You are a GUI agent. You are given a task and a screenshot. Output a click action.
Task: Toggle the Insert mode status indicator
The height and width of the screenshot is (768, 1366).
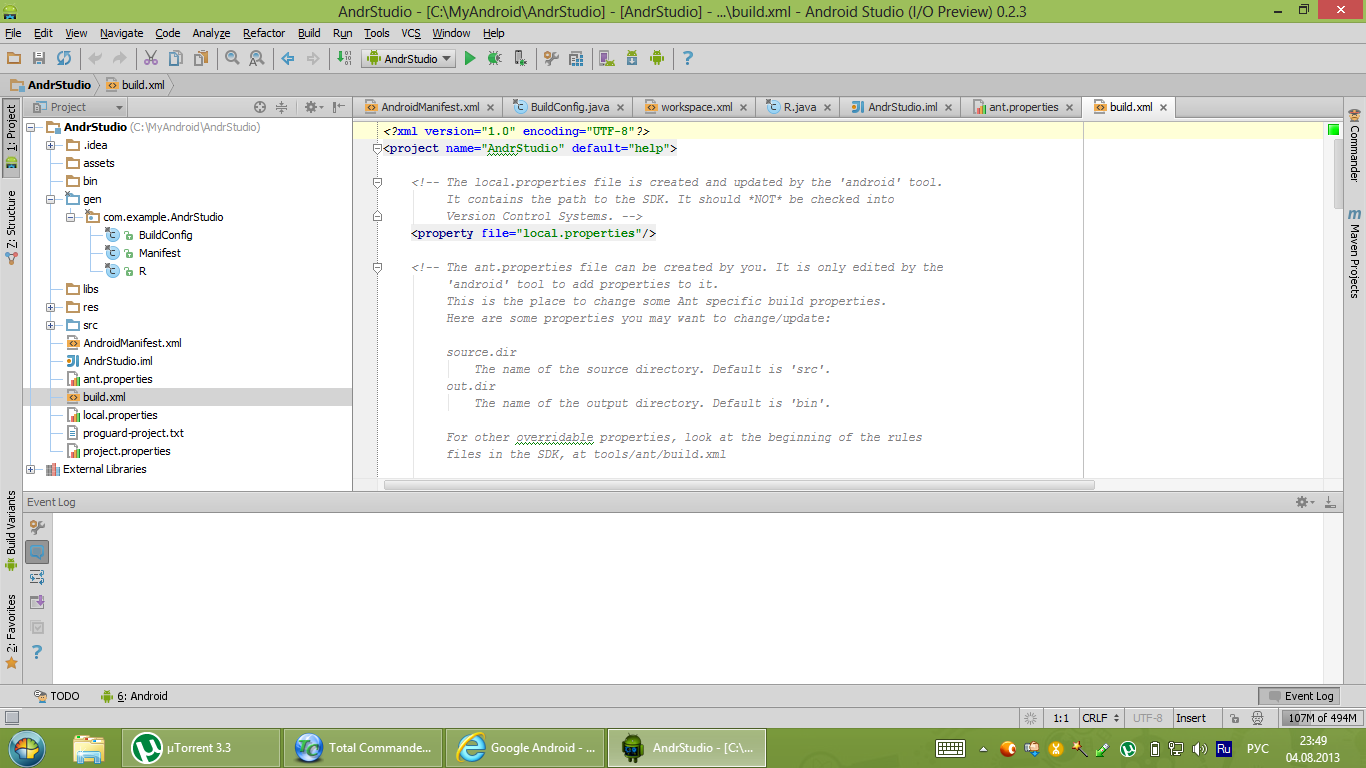1191,718
